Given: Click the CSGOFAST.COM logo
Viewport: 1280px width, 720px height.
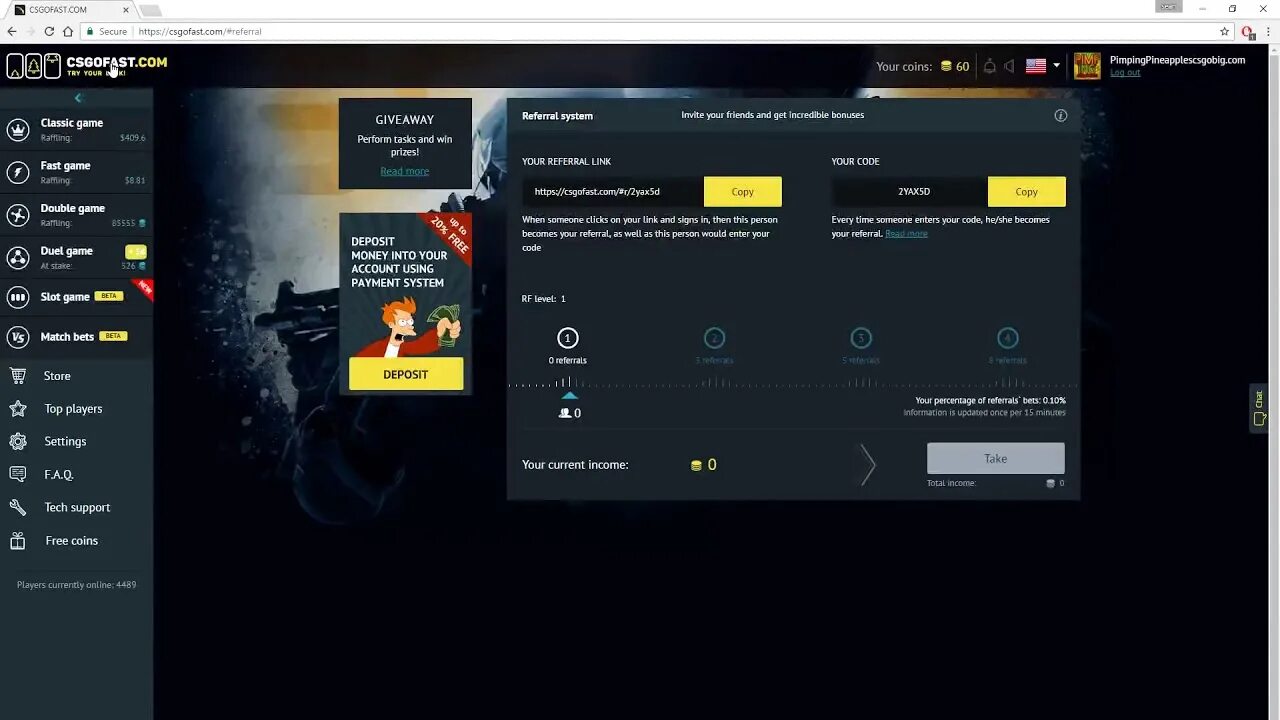Looking at the screenshot, I should pos(87,66).
